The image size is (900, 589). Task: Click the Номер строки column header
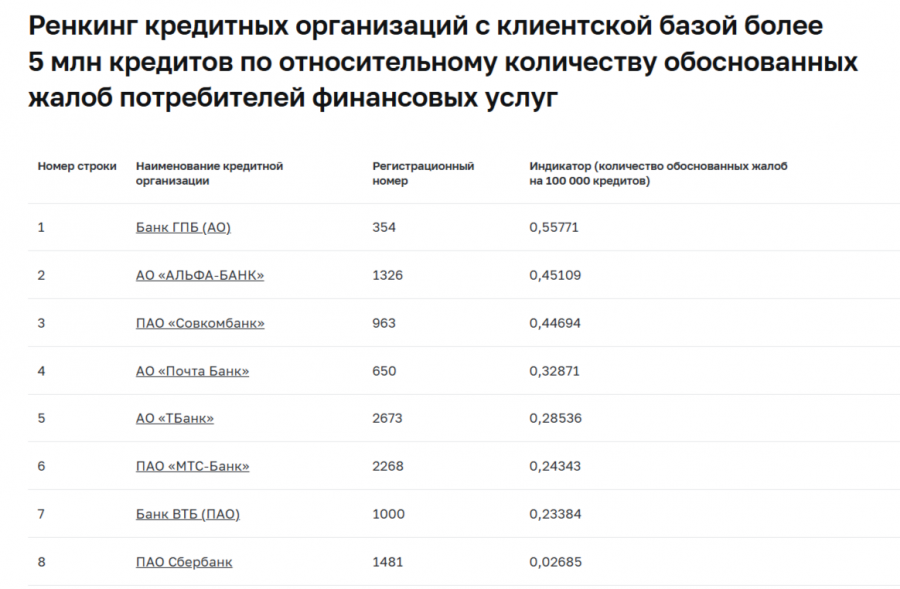pos(77,167)
